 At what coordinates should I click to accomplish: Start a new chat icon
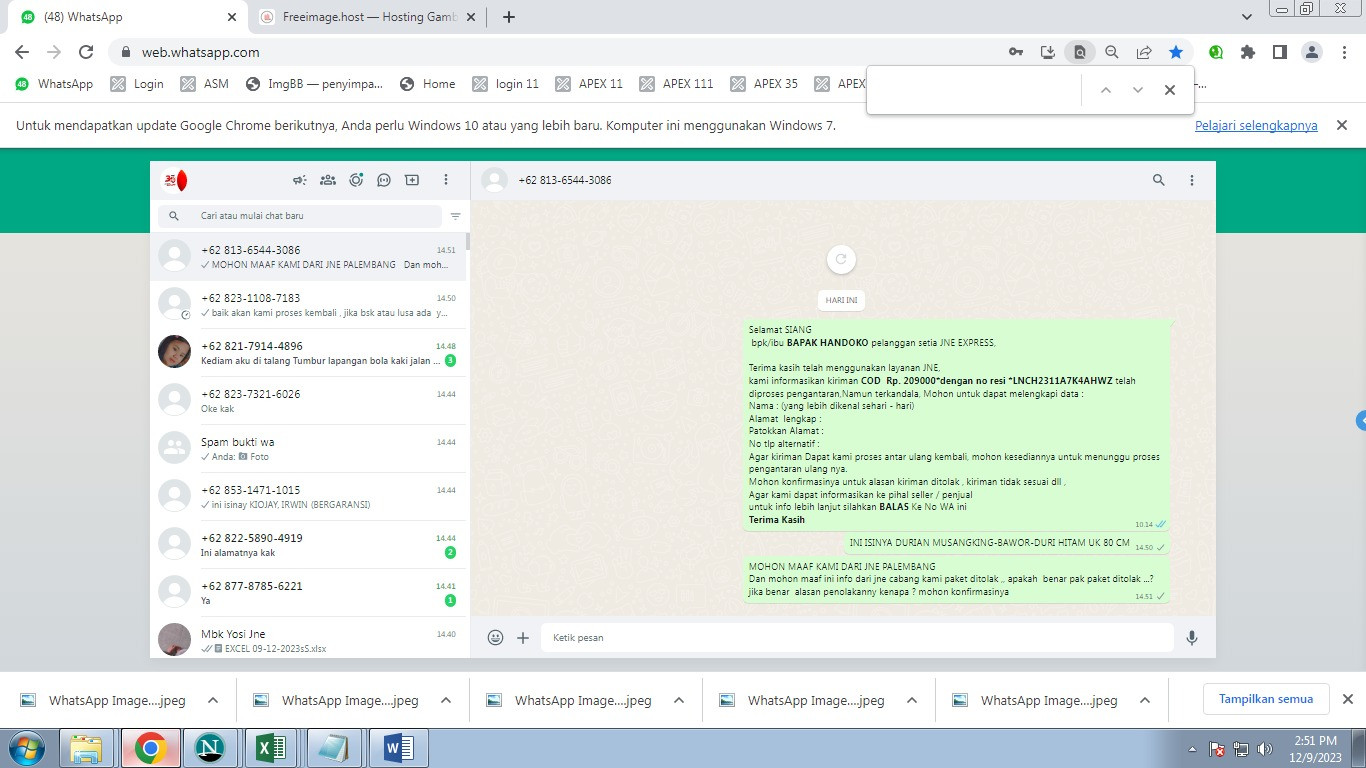tap(412, 180)
